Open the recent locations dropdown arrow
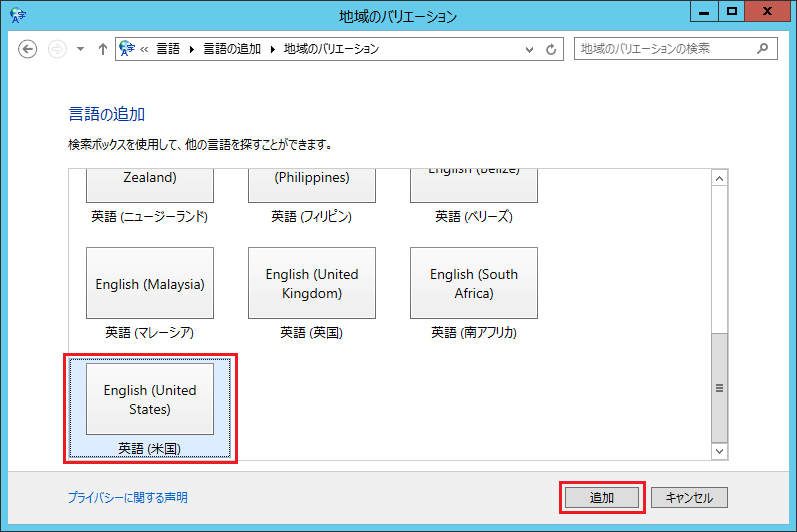Viewport: 797px width, 532px height. point(80,49)
